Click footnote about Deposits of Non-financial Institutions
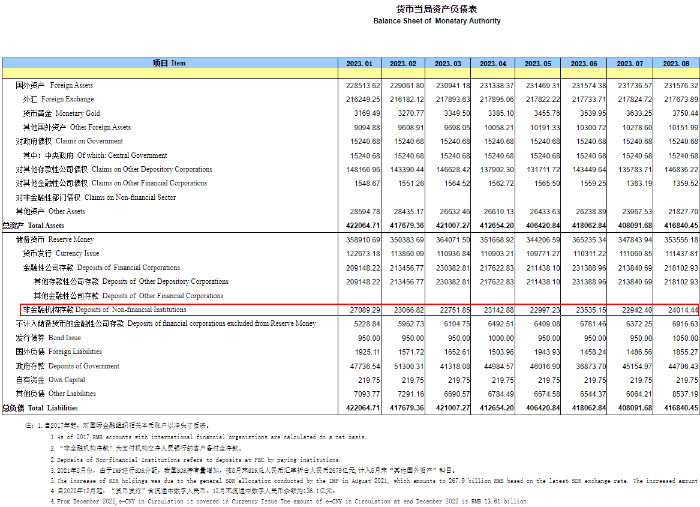This screenshot has height=507, width=700. [x=195, y=459]
